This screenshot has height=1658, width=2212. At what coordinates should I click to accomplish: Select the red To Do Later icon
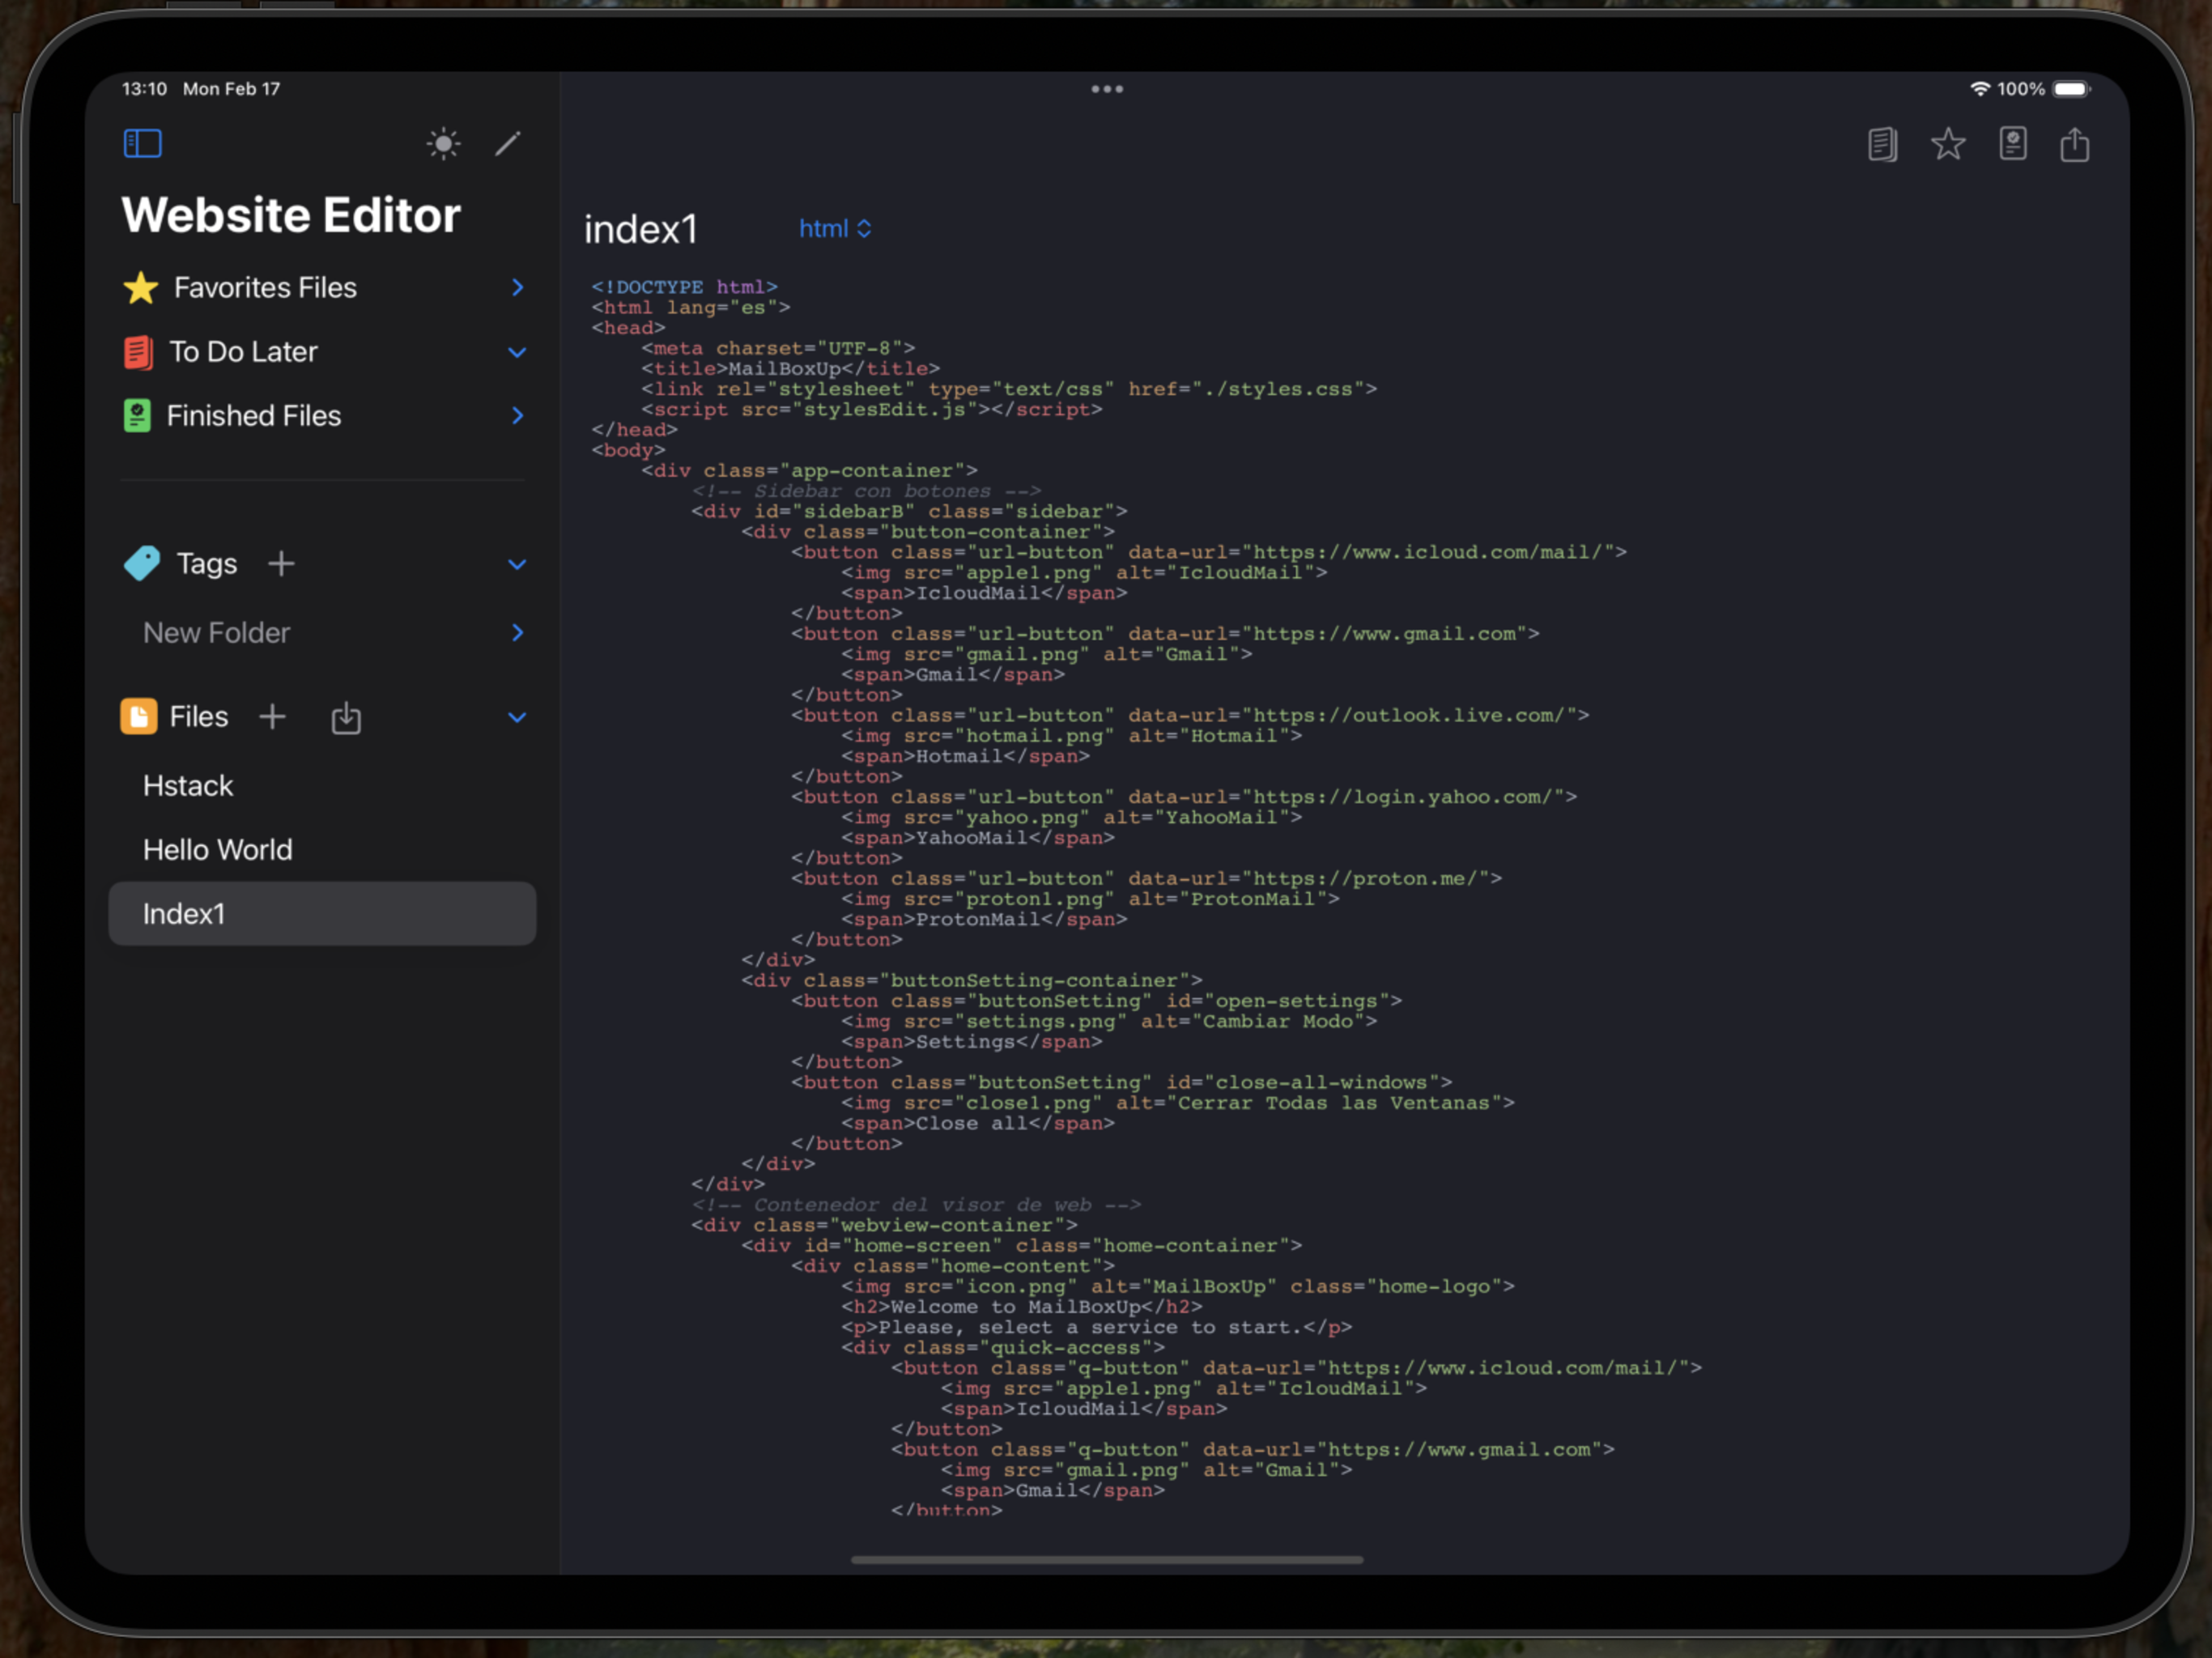coord(138,352)
